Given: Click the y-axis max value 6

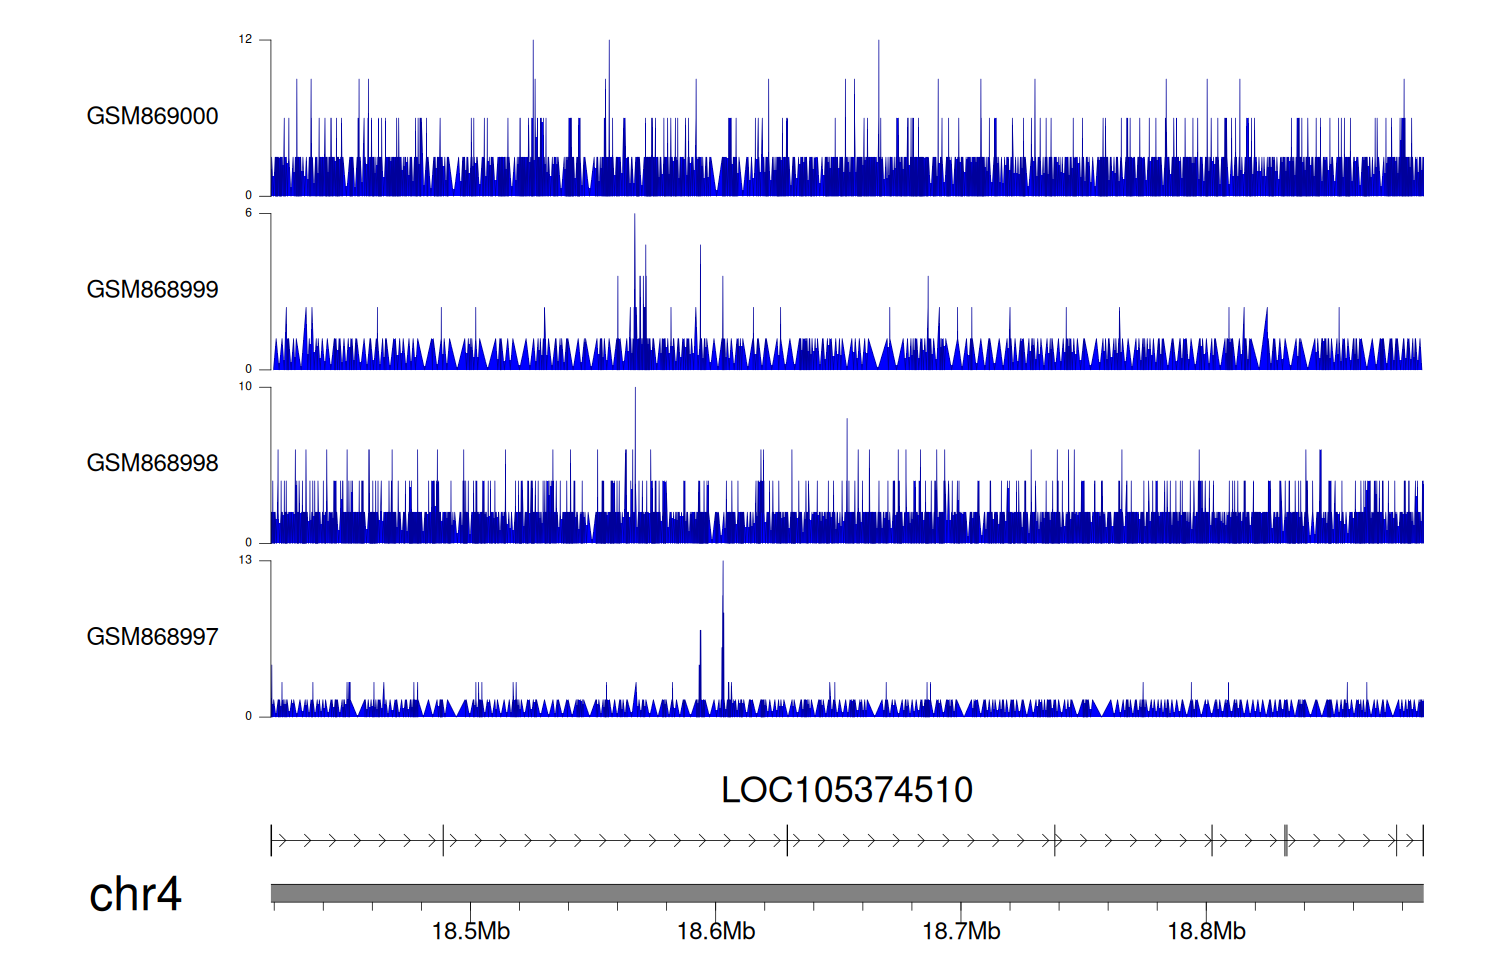Looking at the screenshot, I should (248, 213).
